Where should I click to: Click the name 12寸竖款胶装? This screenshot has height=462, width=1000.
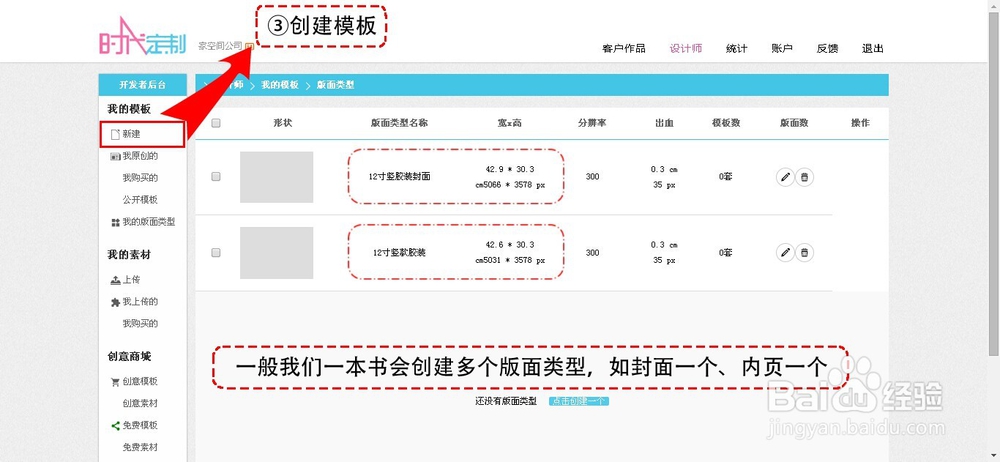click(399, 253)
